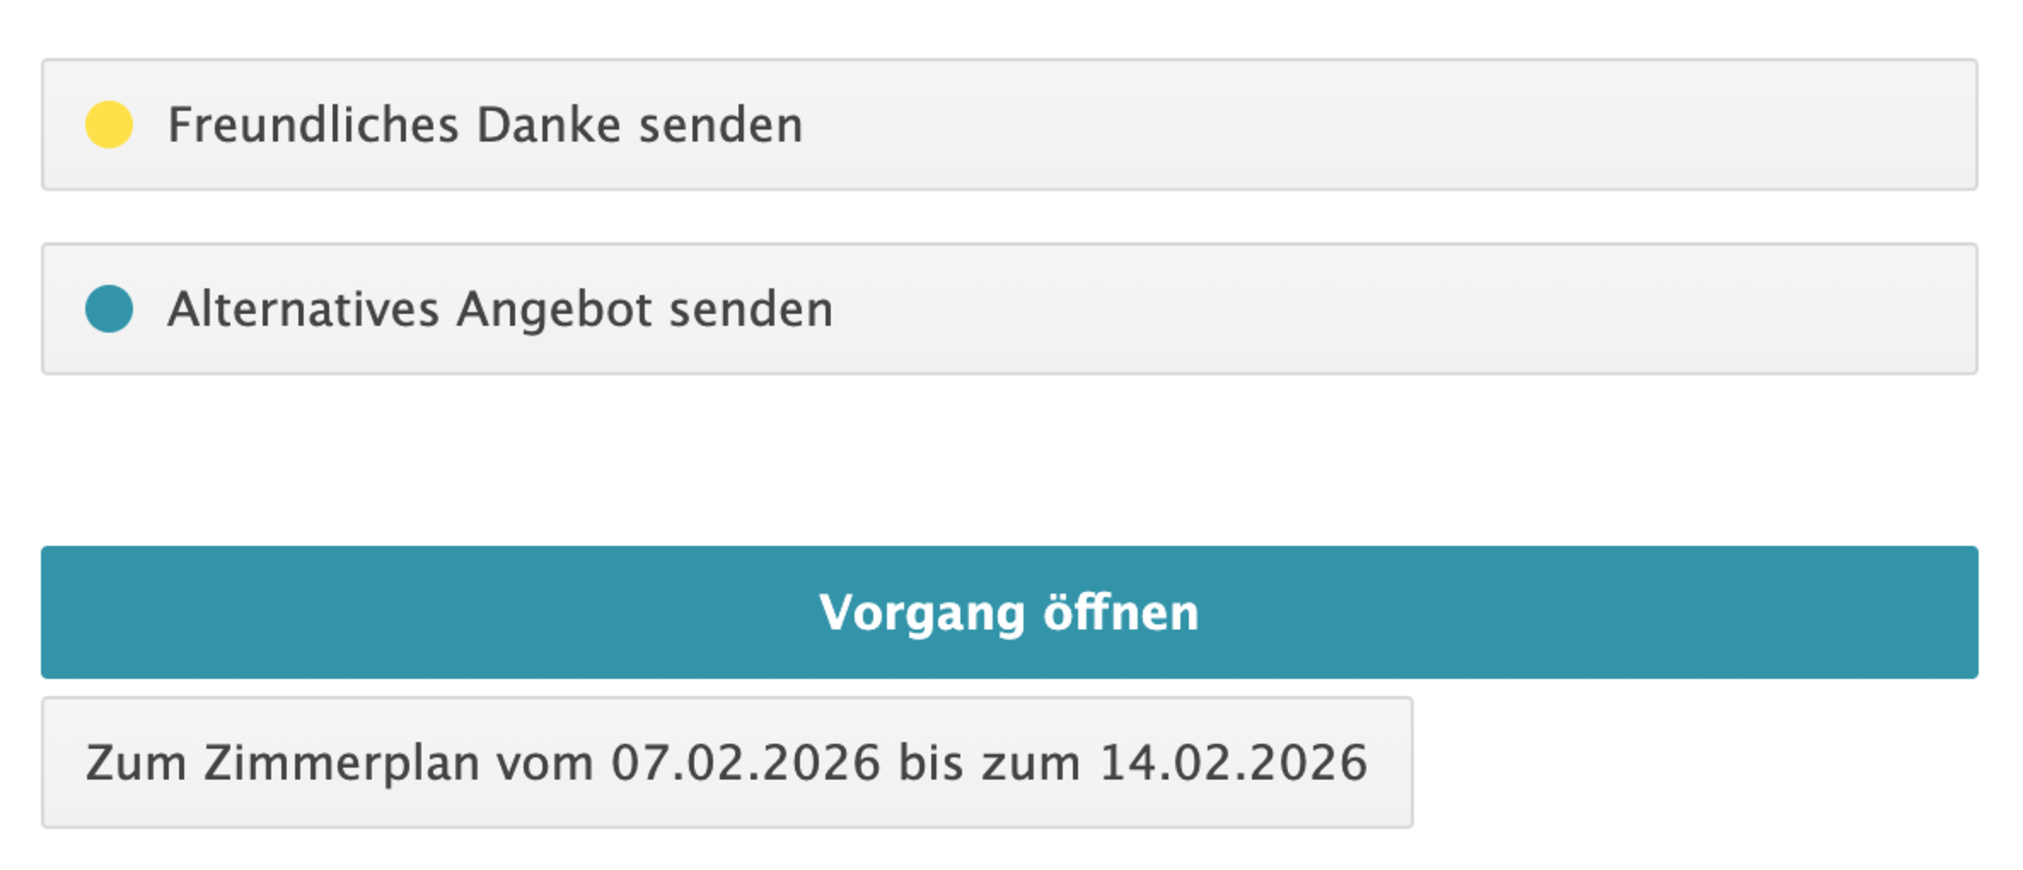Click the date 14.02.2026 in Zimmerplan button
Screen dimensions: 2023x870
(1233, 763)
